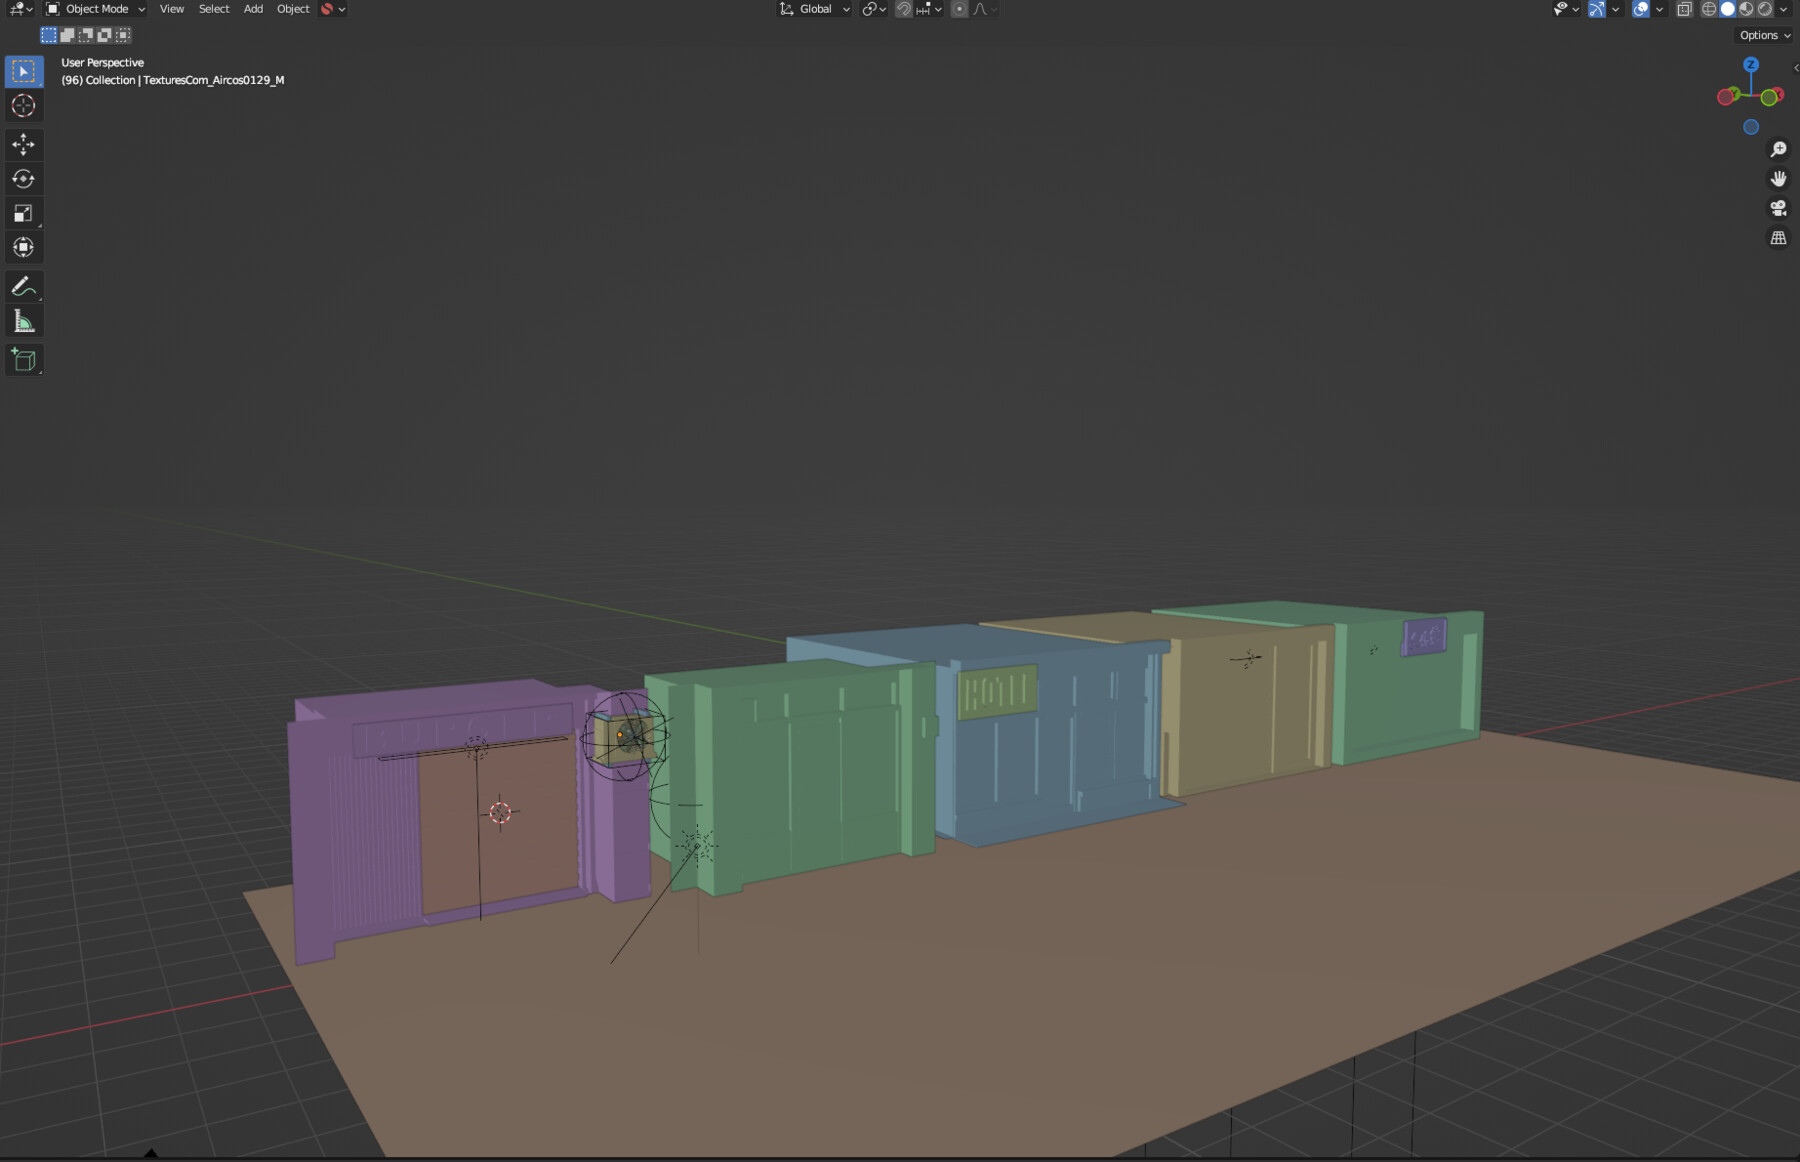Toggle proportional editing
Screen dimensions: 1800x1162
pyautogui.click(x=958, y=8)
